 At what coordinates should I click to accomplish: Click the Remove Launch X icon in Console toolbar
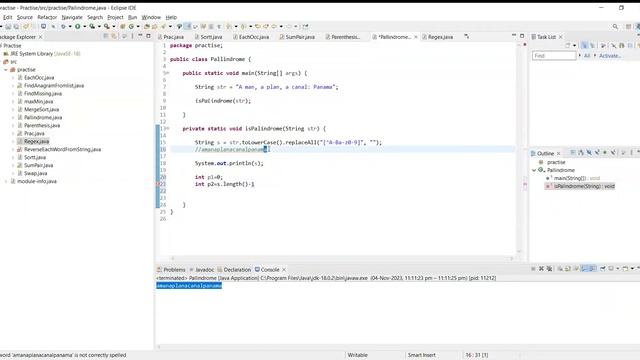click(x=541, y=269)
